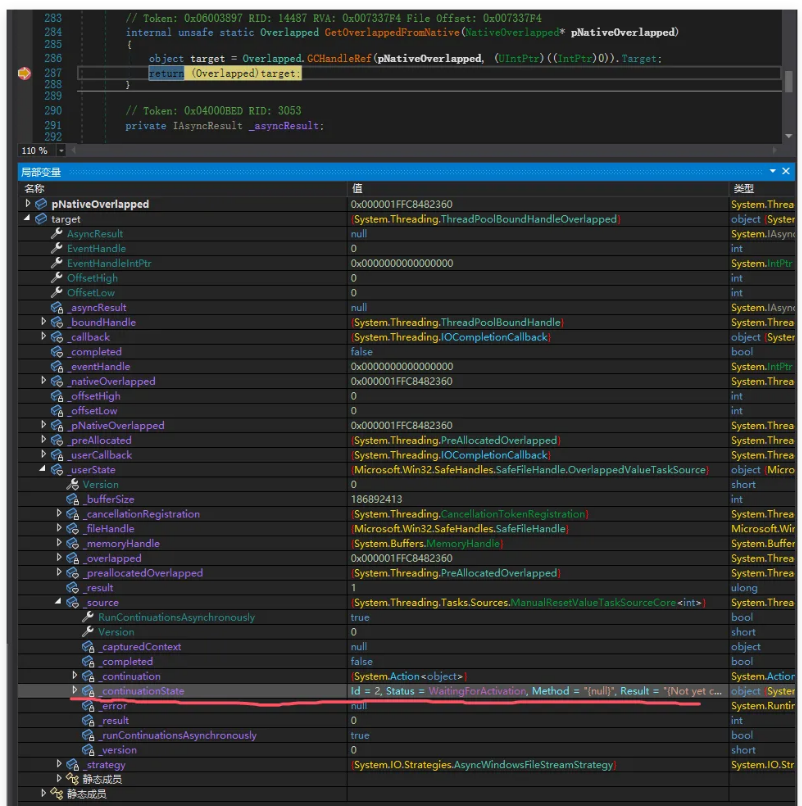Select the _bufferSize value 186892413

(376, 499)
